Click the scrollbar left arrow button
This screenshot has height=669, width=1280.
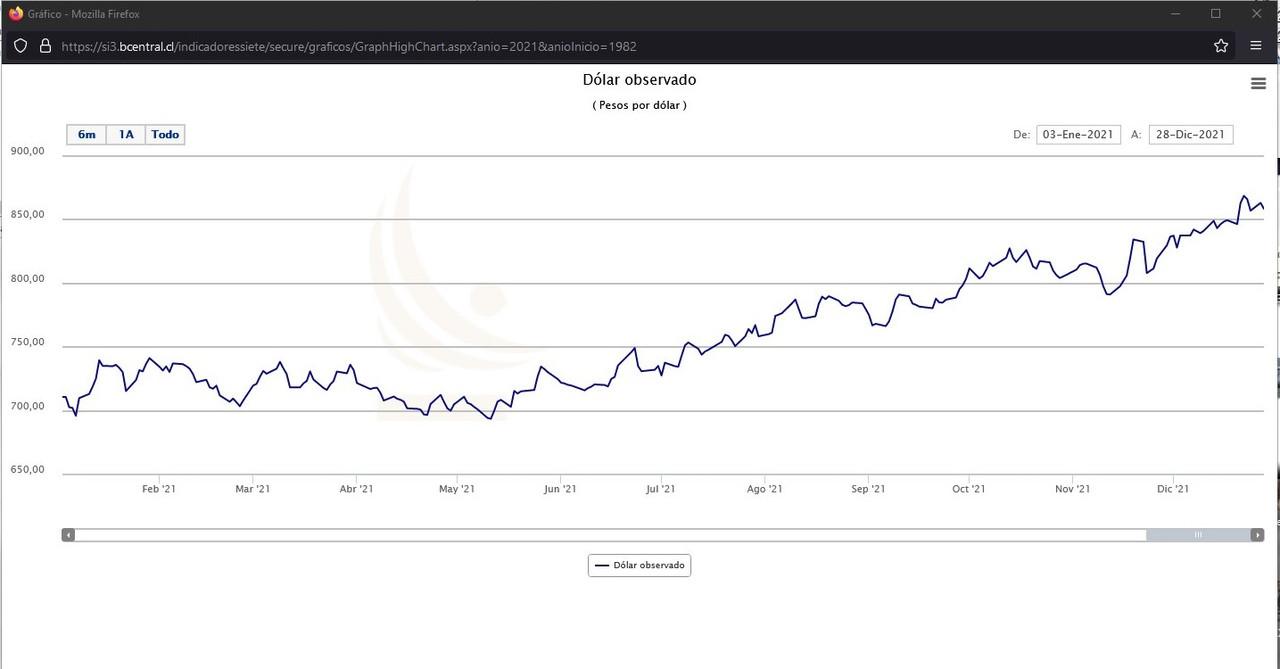click(x=68, y=535)
